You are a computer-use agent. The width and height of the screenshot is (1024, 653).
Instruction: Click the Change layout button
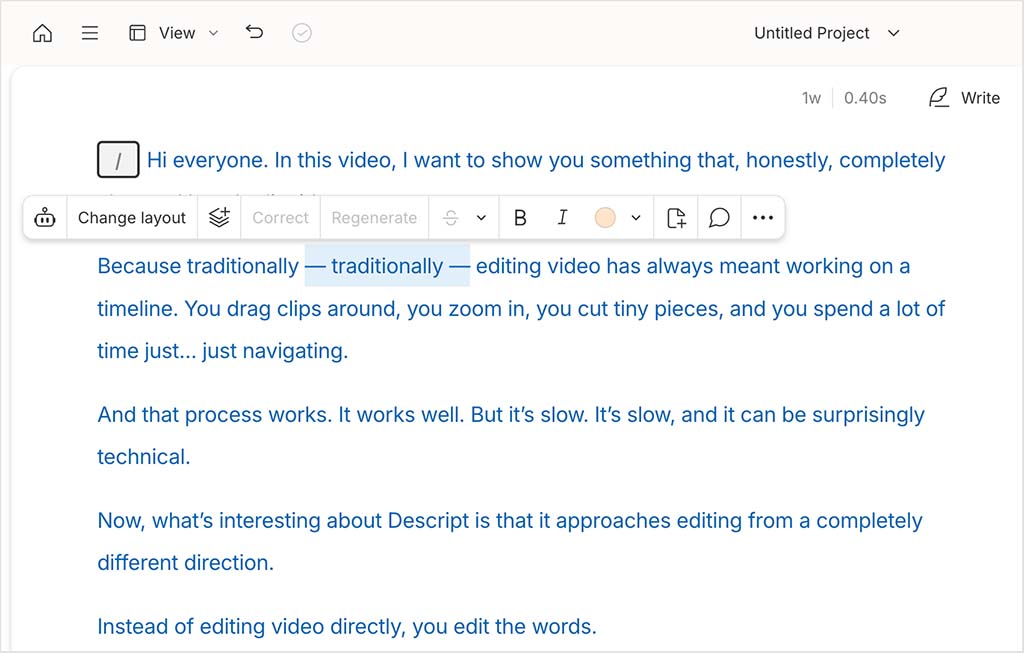(x=131, y=217)
